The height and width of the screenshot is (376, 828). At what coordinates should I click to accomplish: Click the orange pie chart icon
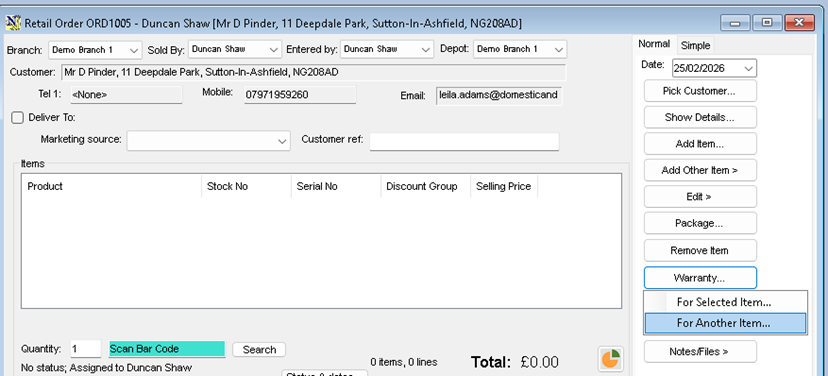coord(611,359)
